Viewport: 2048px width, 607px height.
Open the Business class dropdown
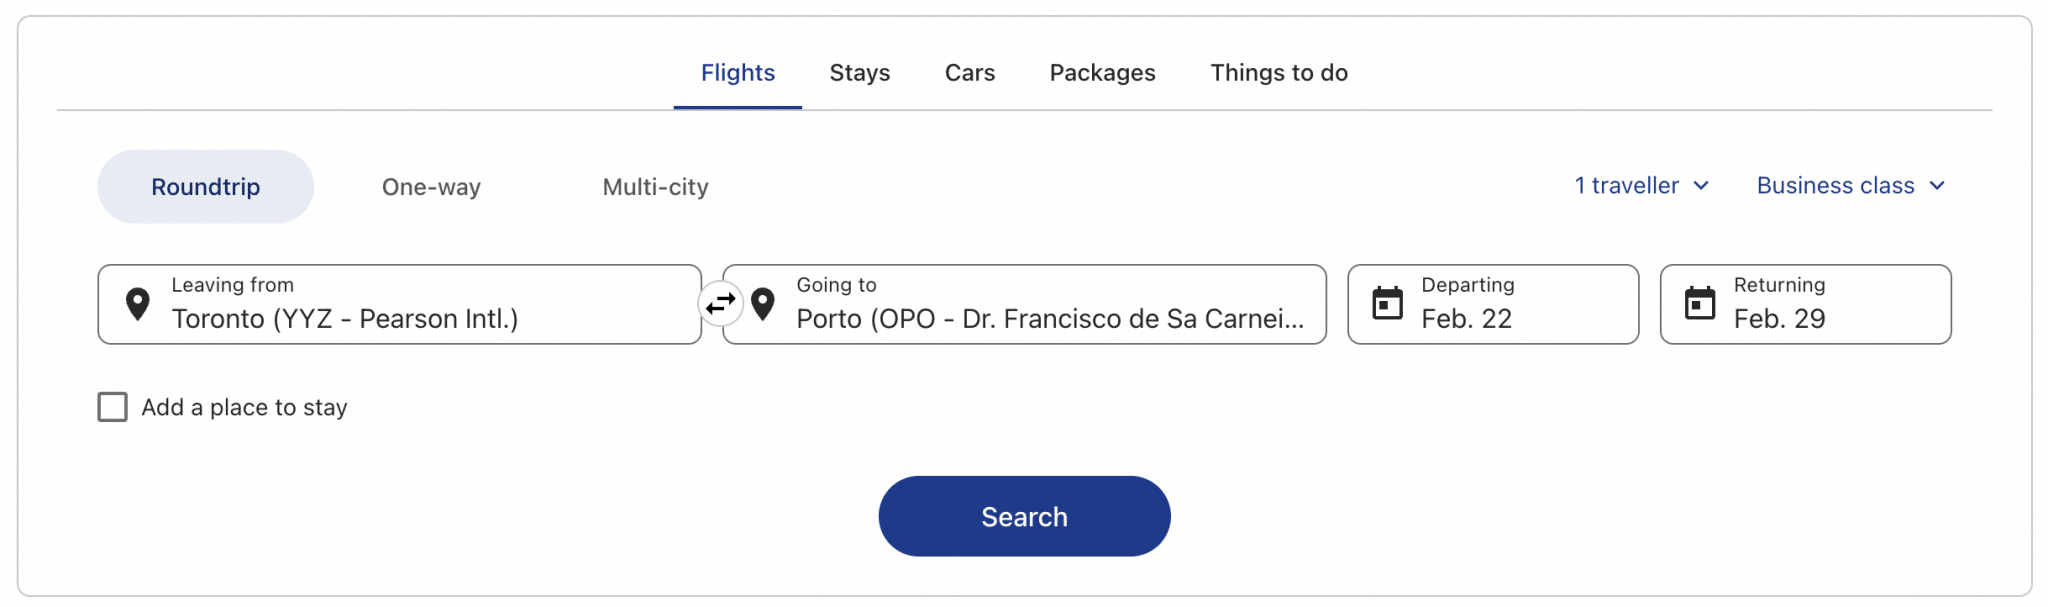(1850, 185)
